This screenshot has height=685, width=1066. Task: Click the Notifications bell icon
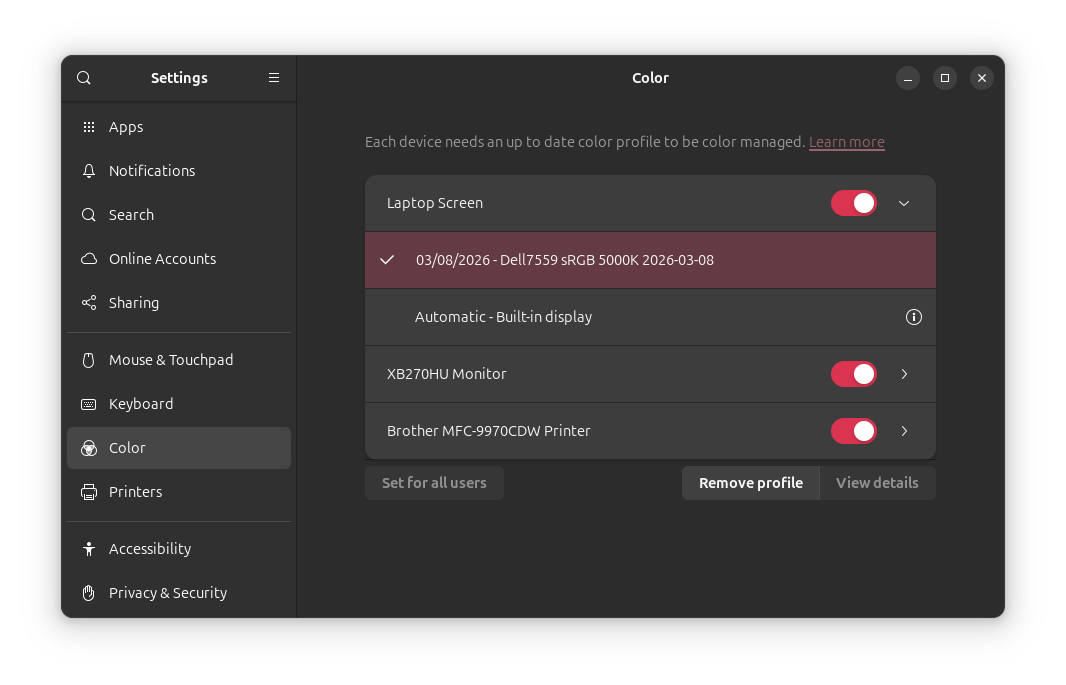click(x=89, y=171)
